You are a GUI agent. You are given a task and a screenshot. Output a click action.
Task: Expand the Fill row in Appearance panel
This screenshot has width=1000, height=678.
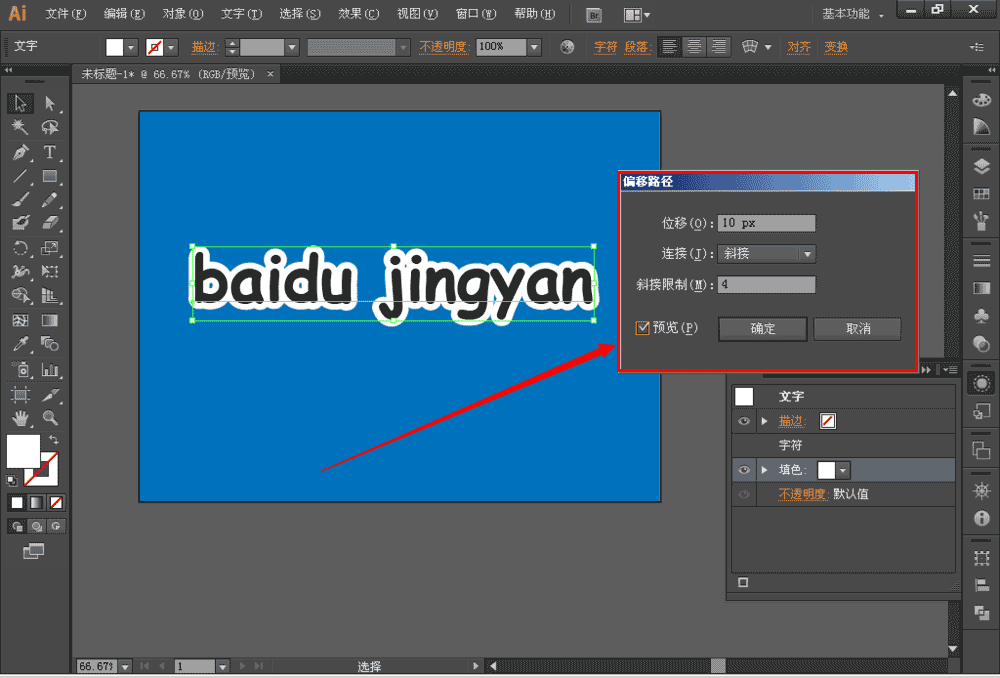click(x=764, y=470)
